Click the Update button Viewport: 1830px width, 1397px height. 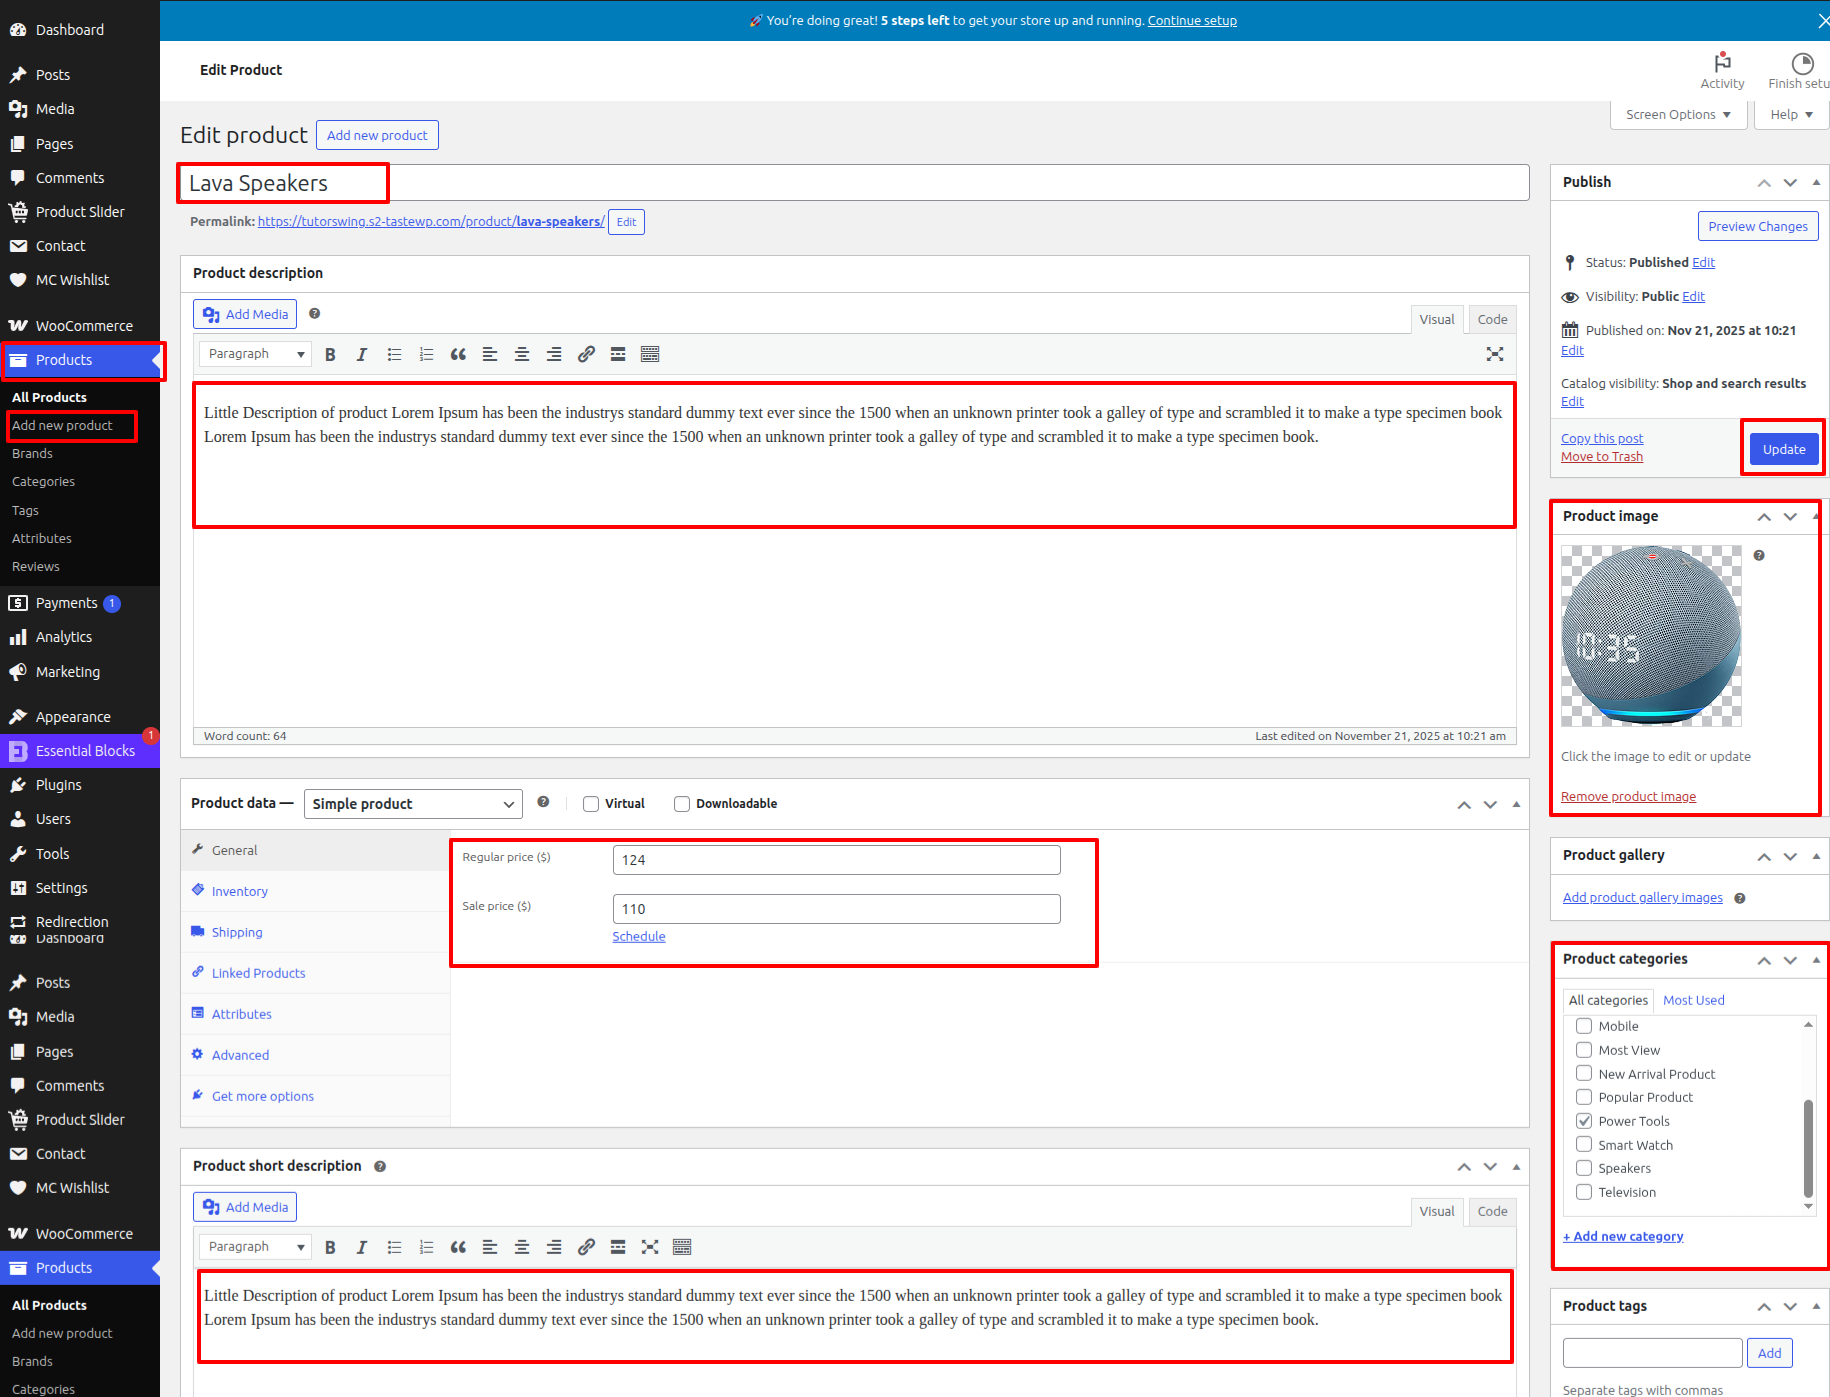click(1783, 449)
